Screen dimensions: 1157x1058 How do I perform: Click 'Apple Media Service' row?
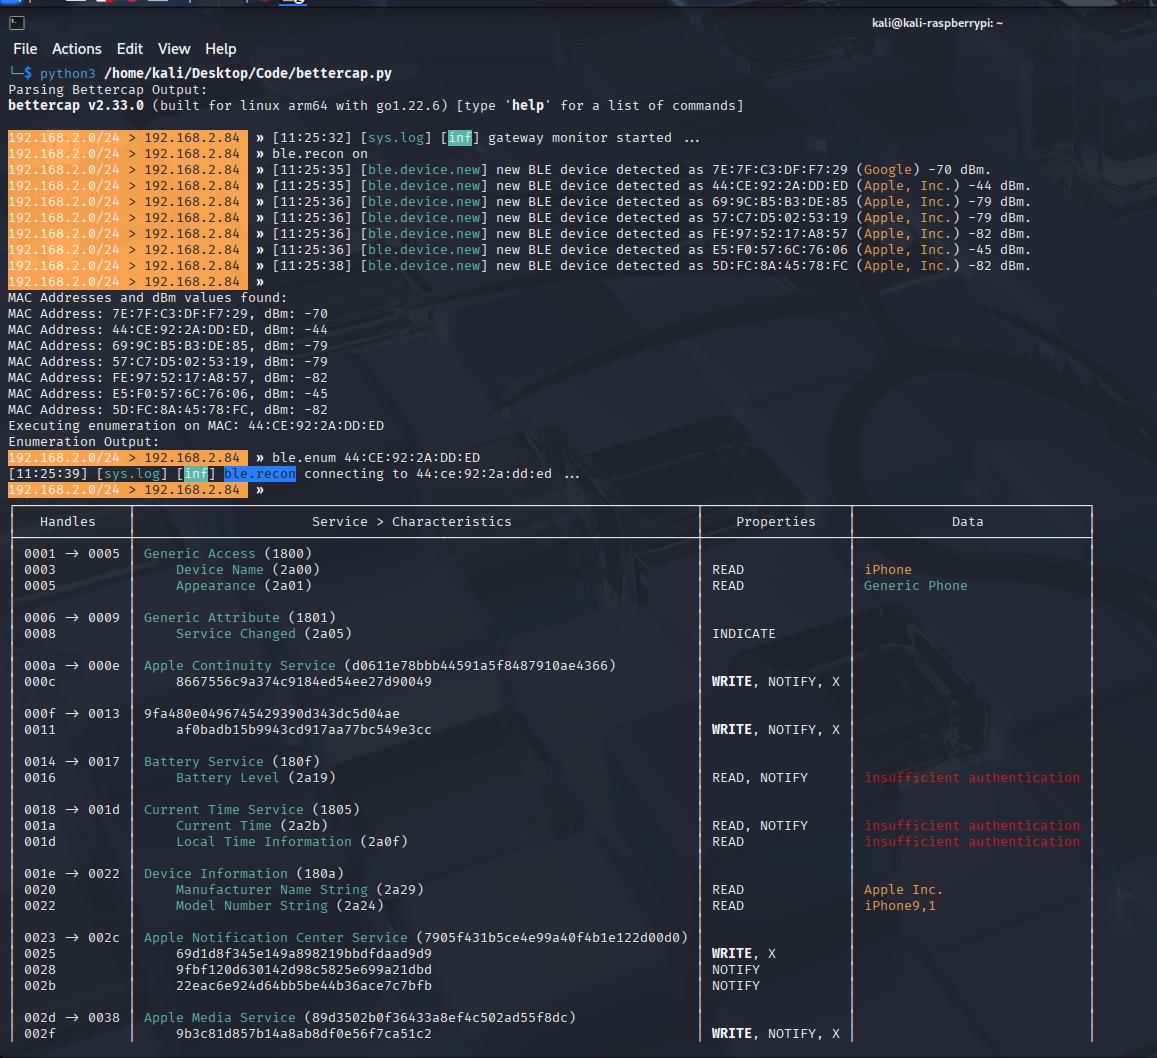(359, 1017)
